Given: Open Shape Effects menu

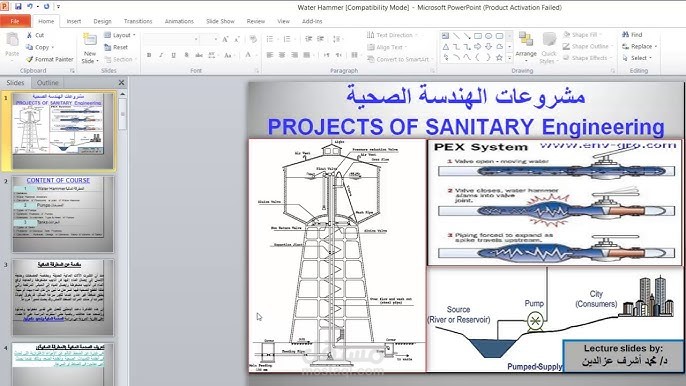Looking at the screenshot, I should [x=587, y=58].
